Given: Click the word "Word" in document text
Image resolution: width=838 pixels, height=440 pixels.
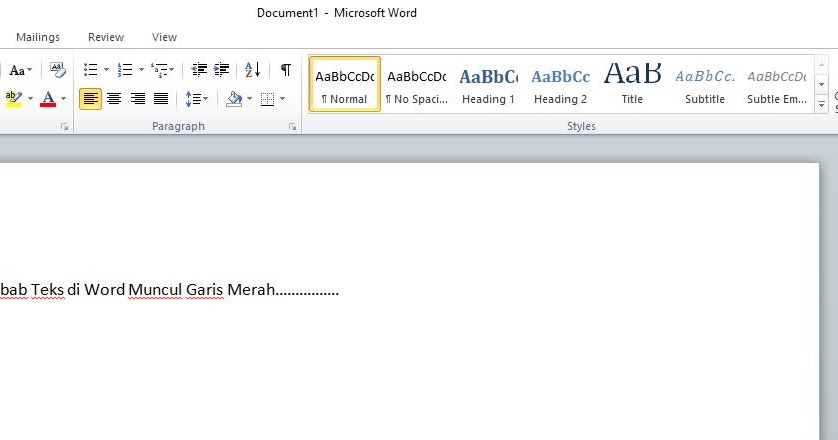Looking at the screenshot, I should coord(105,289).
